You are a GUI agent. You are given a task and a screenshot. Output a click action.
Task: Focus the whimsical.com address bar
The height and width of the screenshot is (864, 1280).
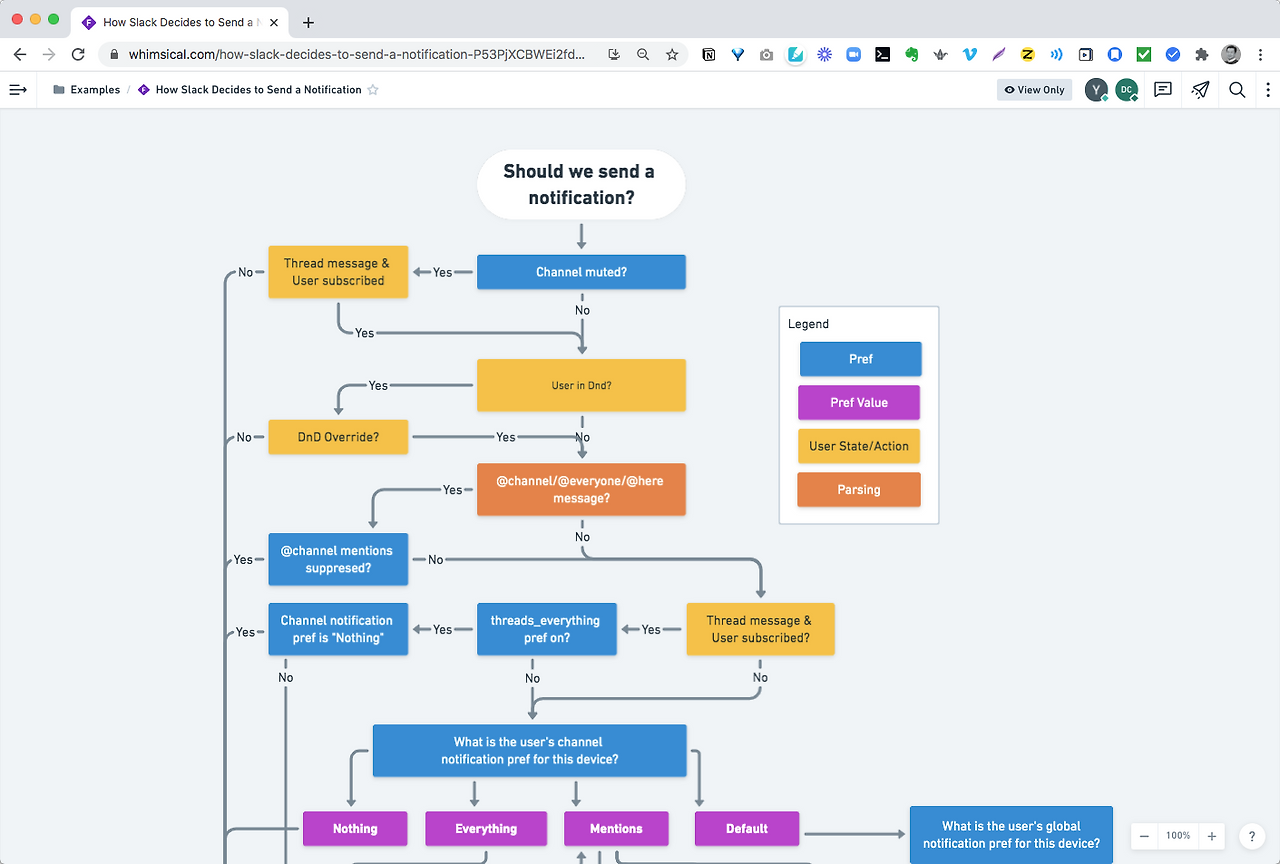pos(355,55)
